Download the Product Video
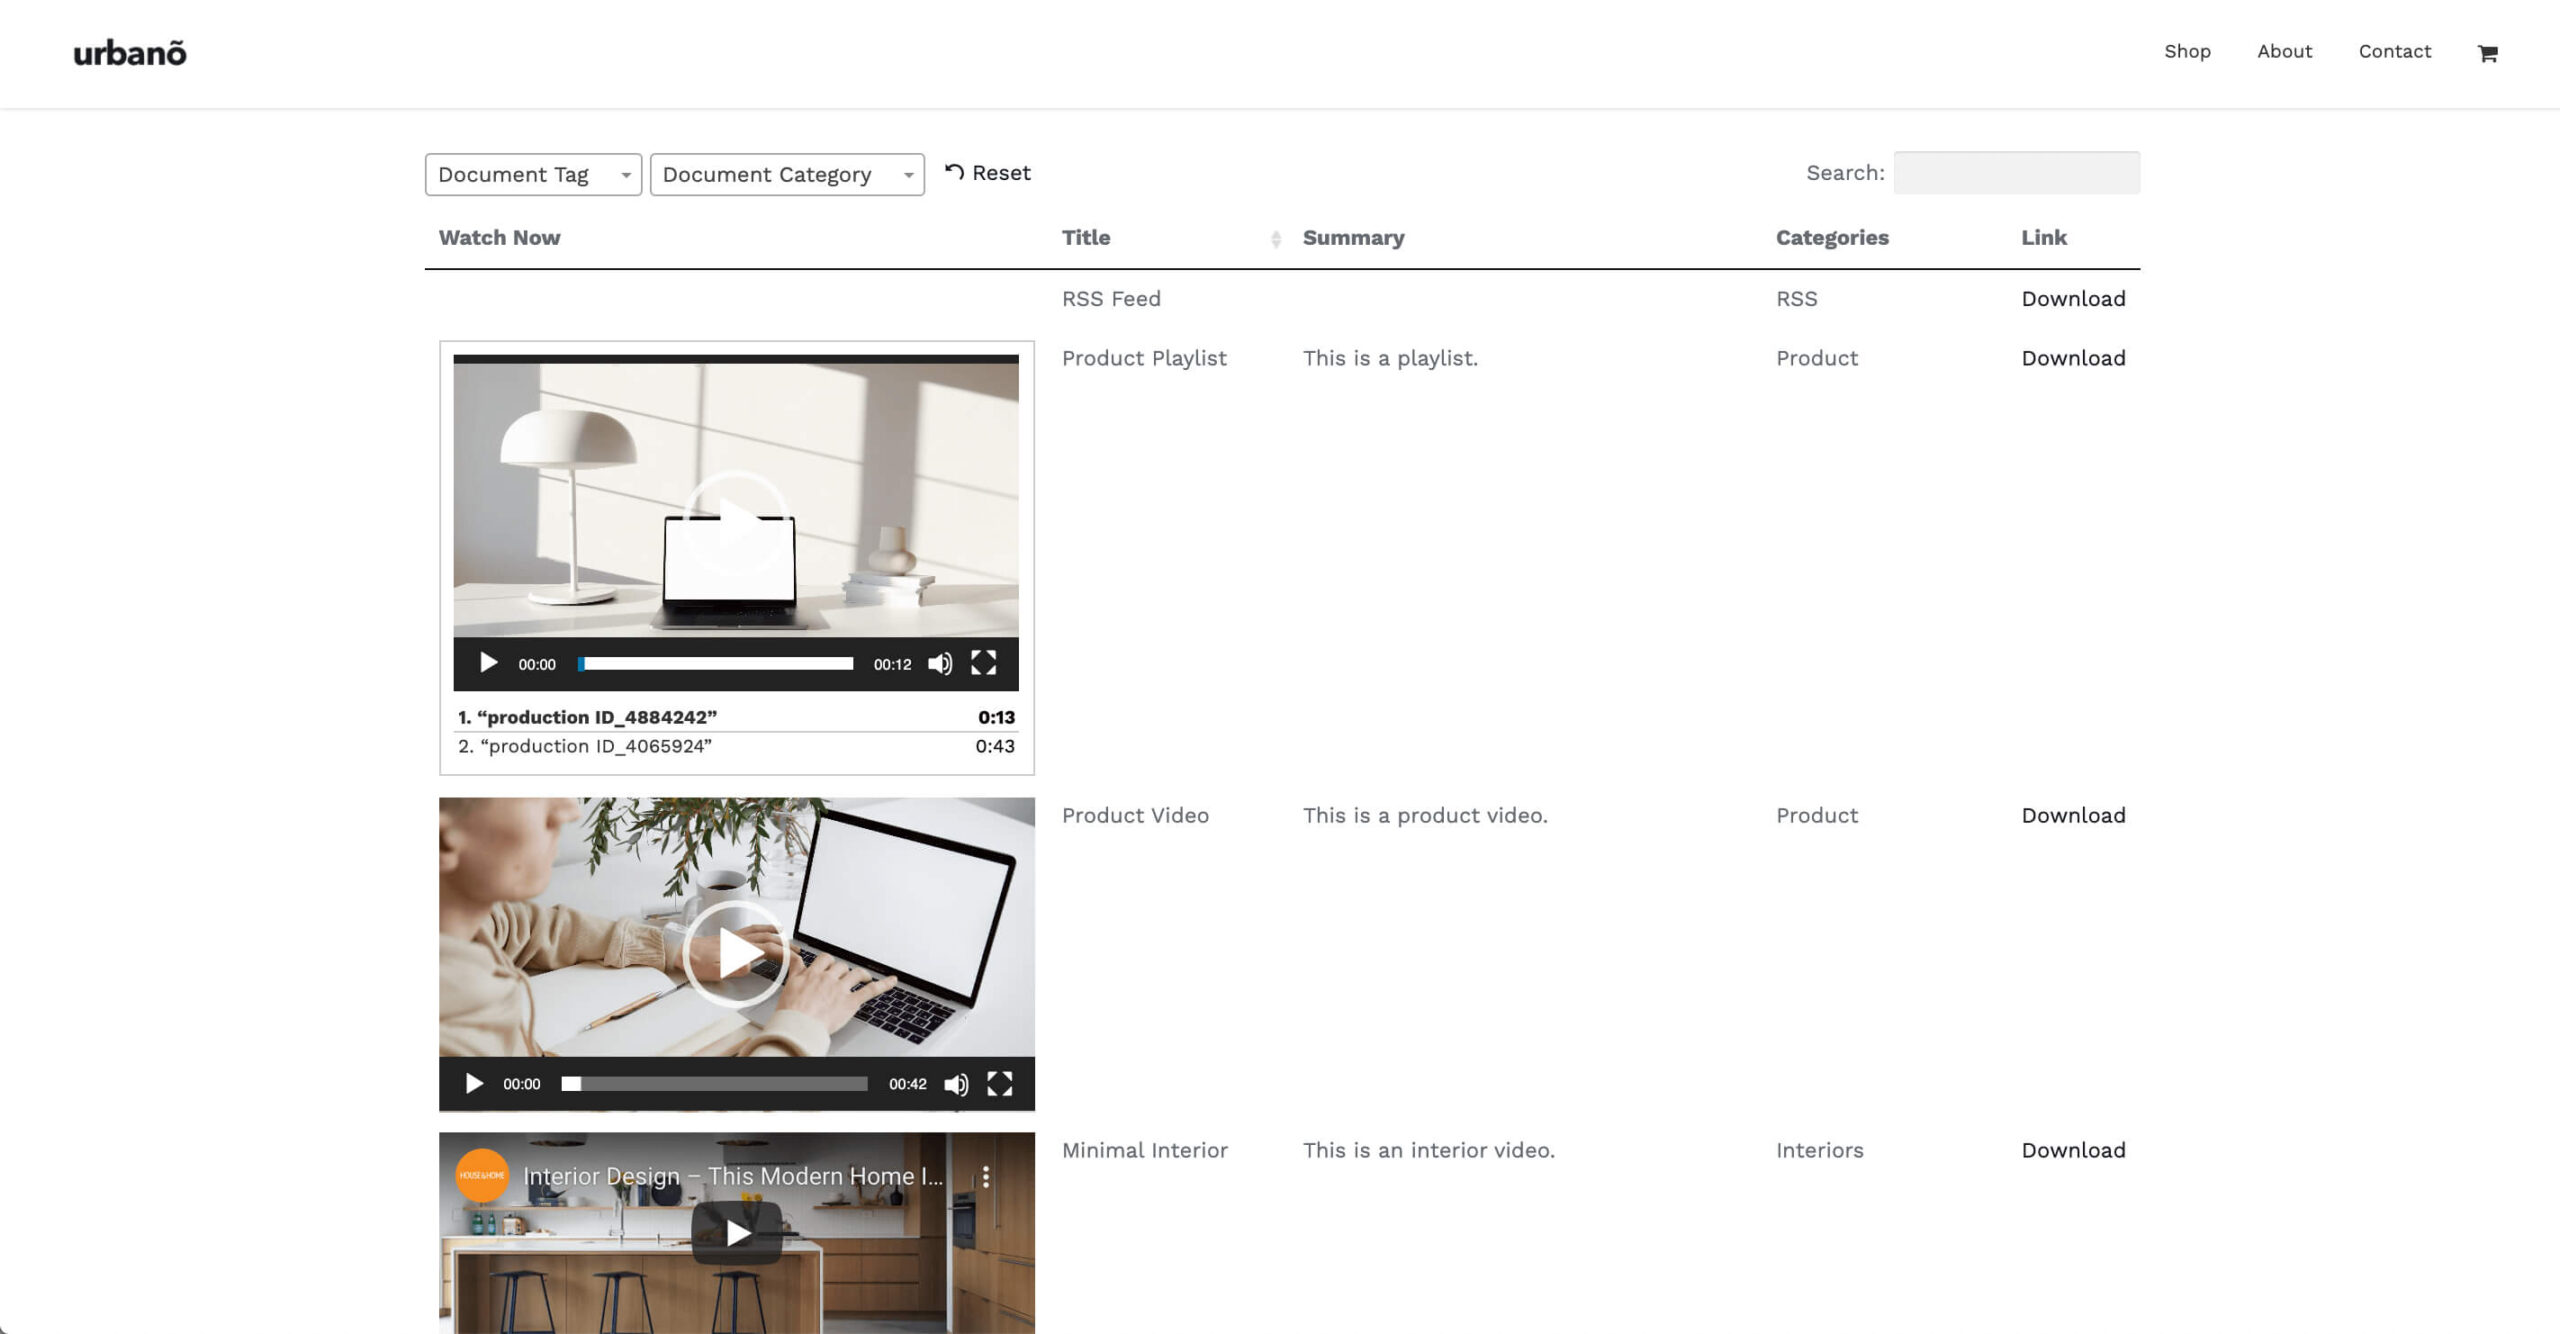2560x1334 pixels. [2073, 816]
